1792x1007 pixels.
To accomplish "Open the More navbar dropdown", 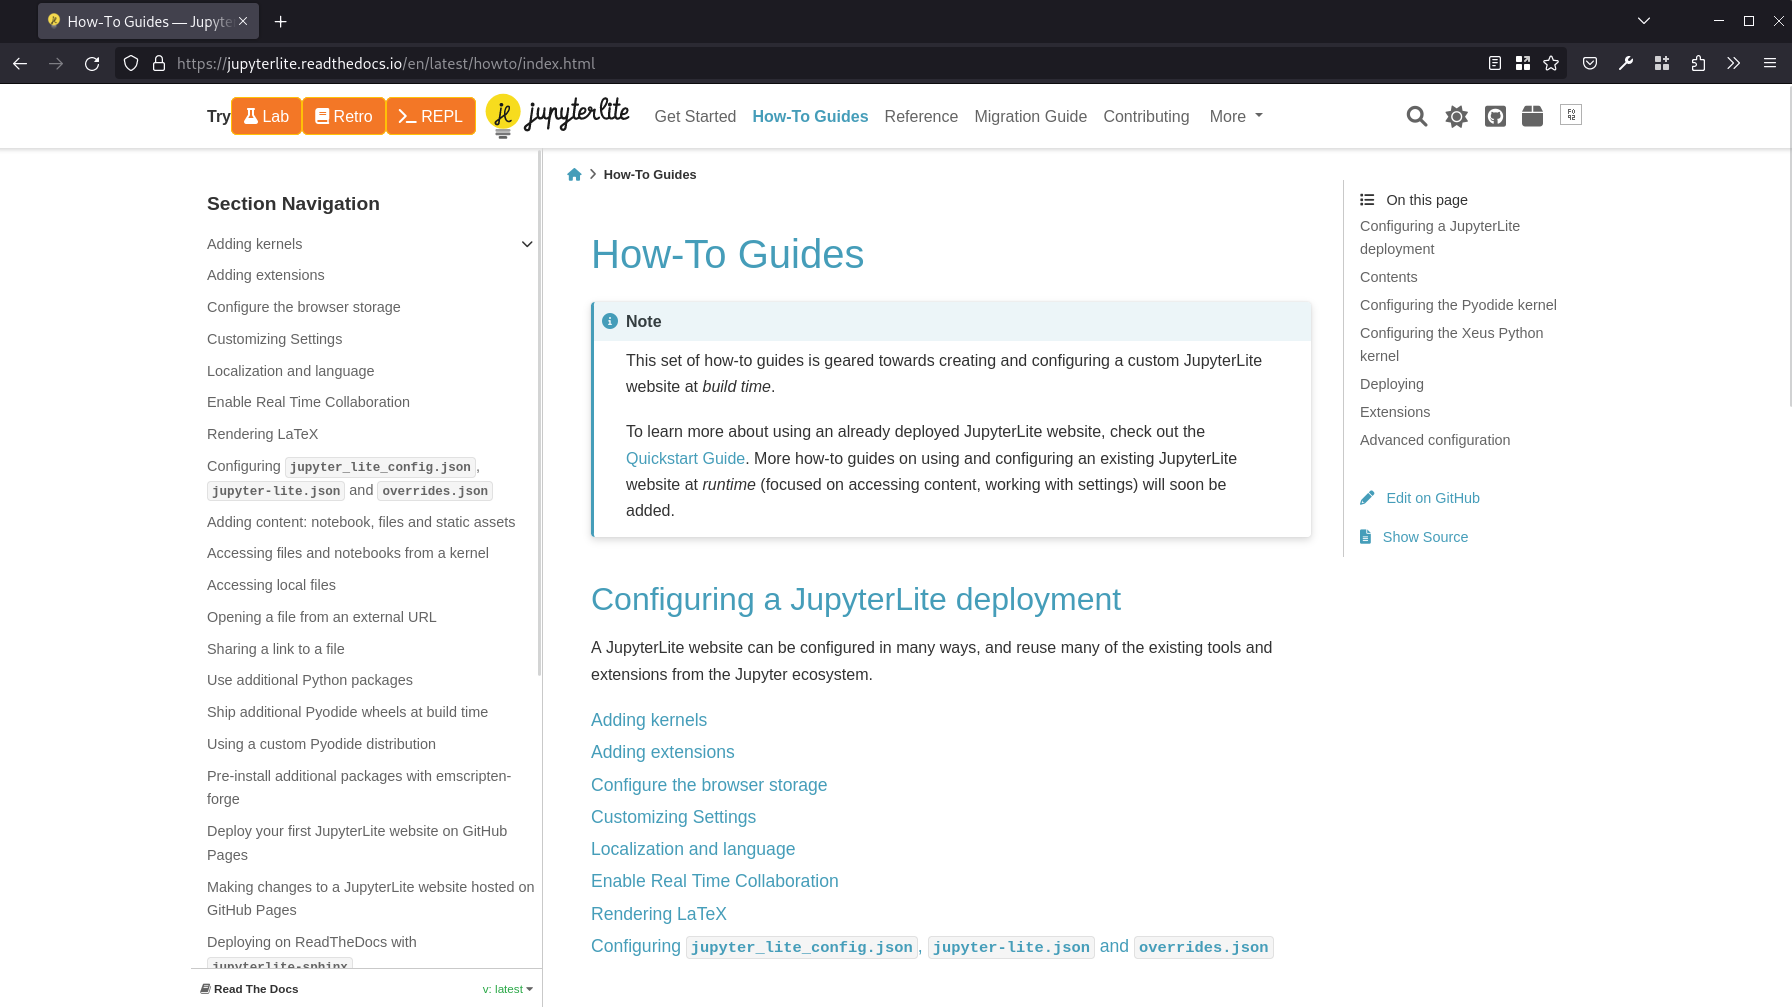I will pyautogui.click(x=1236, y=116).
